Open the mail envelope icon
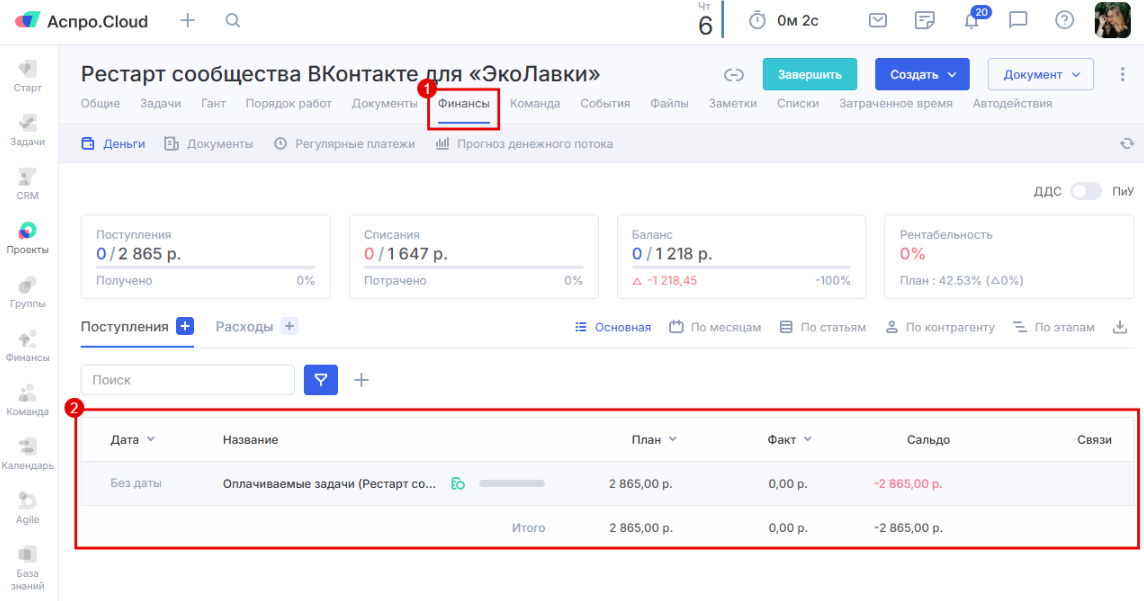 [x=878, y=20]
